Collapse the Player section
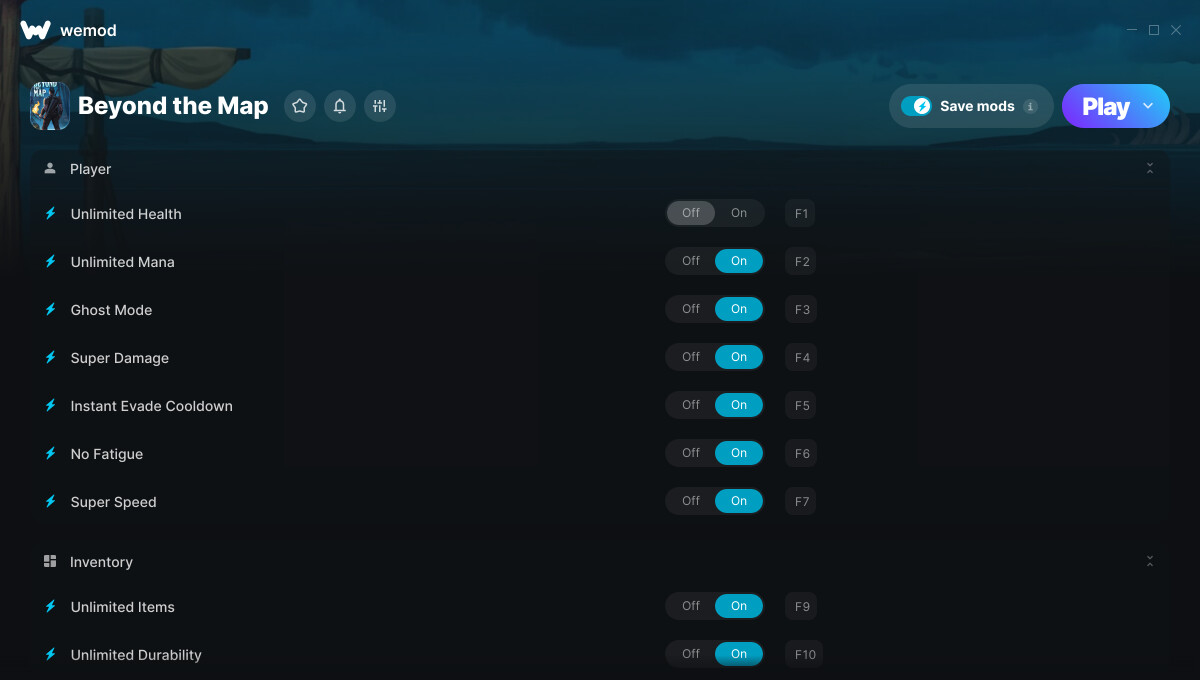The height and width of the screenshot is (680, 1200). click(x=1150, y=168)
